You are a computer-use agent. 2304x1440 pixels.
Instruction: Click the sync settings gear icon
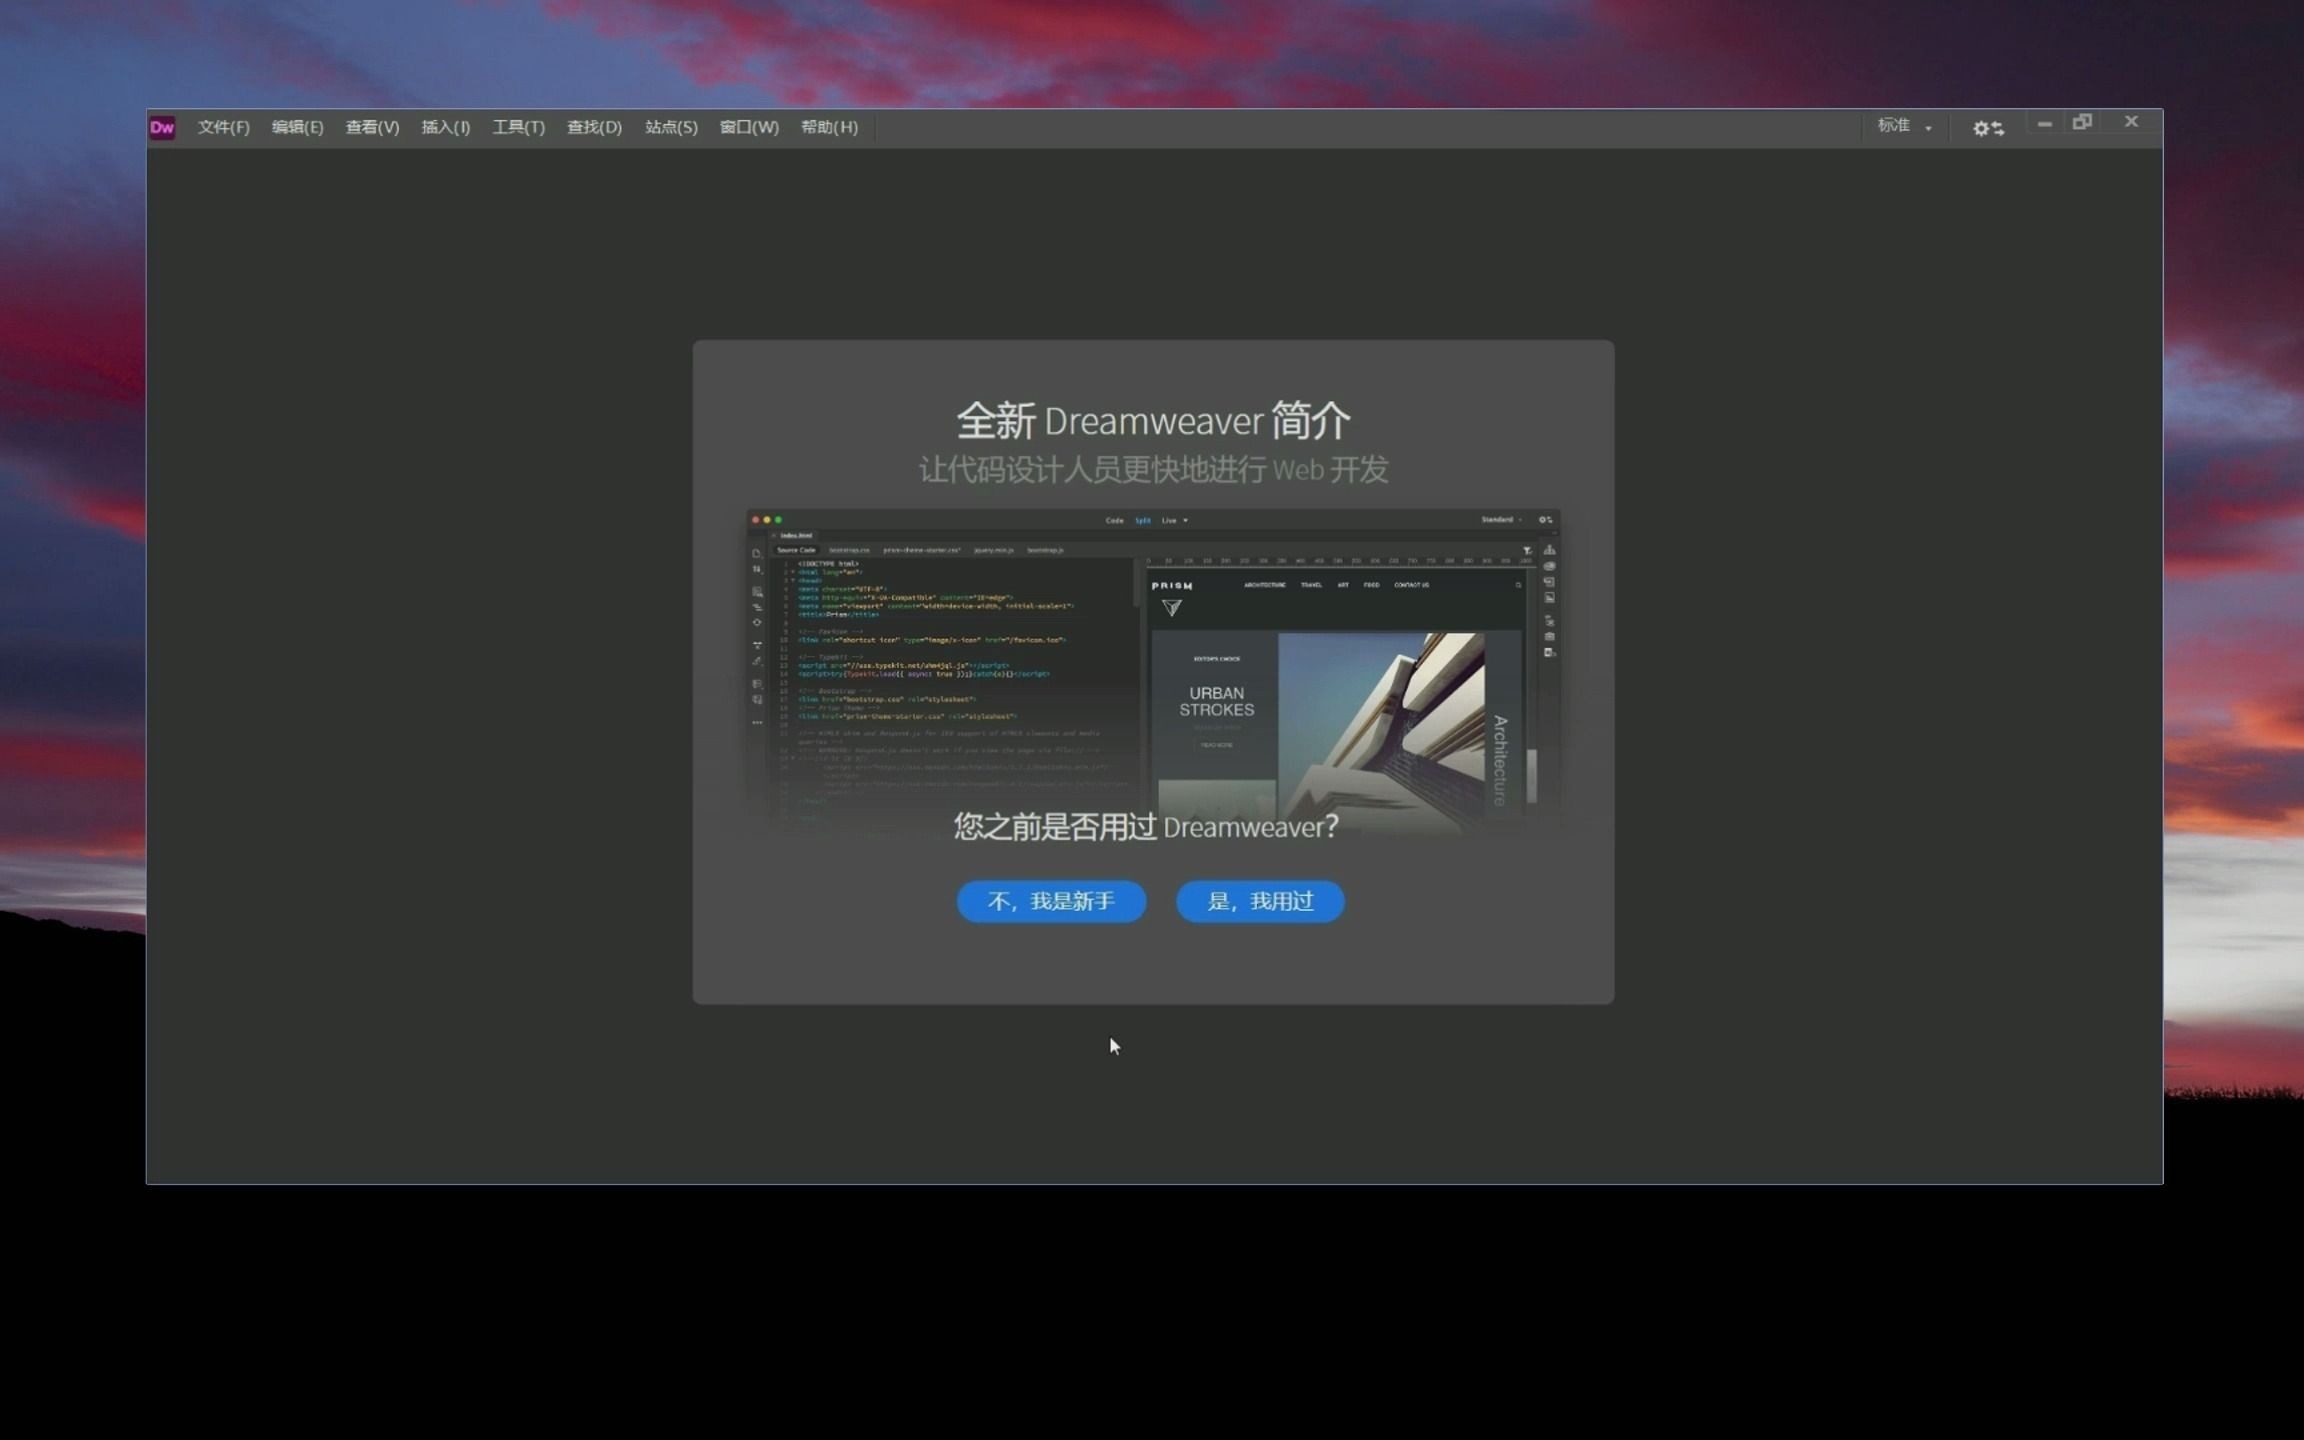1987,128
